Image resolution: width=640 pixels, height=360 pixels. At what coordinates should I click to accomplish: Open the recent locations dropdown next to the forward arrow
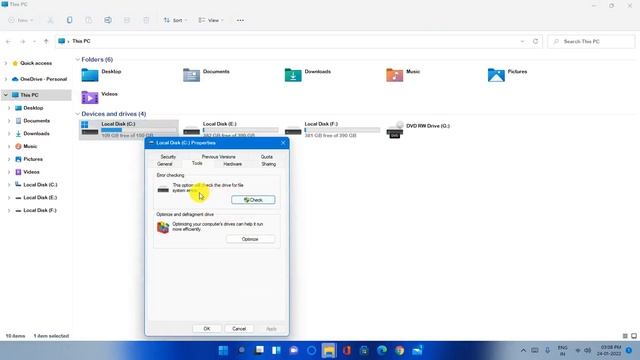(x=34, y=41)
